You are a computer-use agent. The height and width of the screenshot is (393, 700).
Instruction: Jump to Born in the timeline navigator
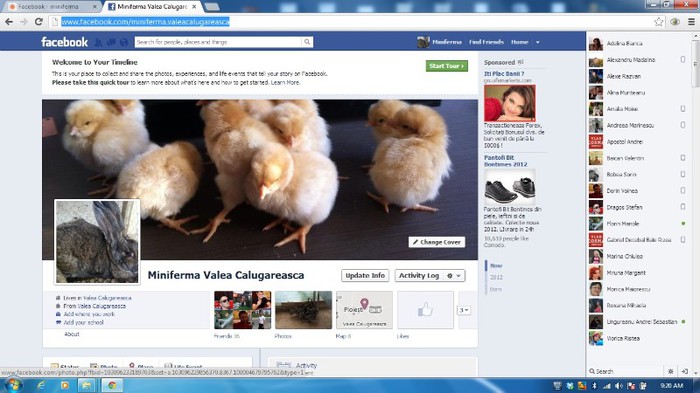tap(496, 289)
